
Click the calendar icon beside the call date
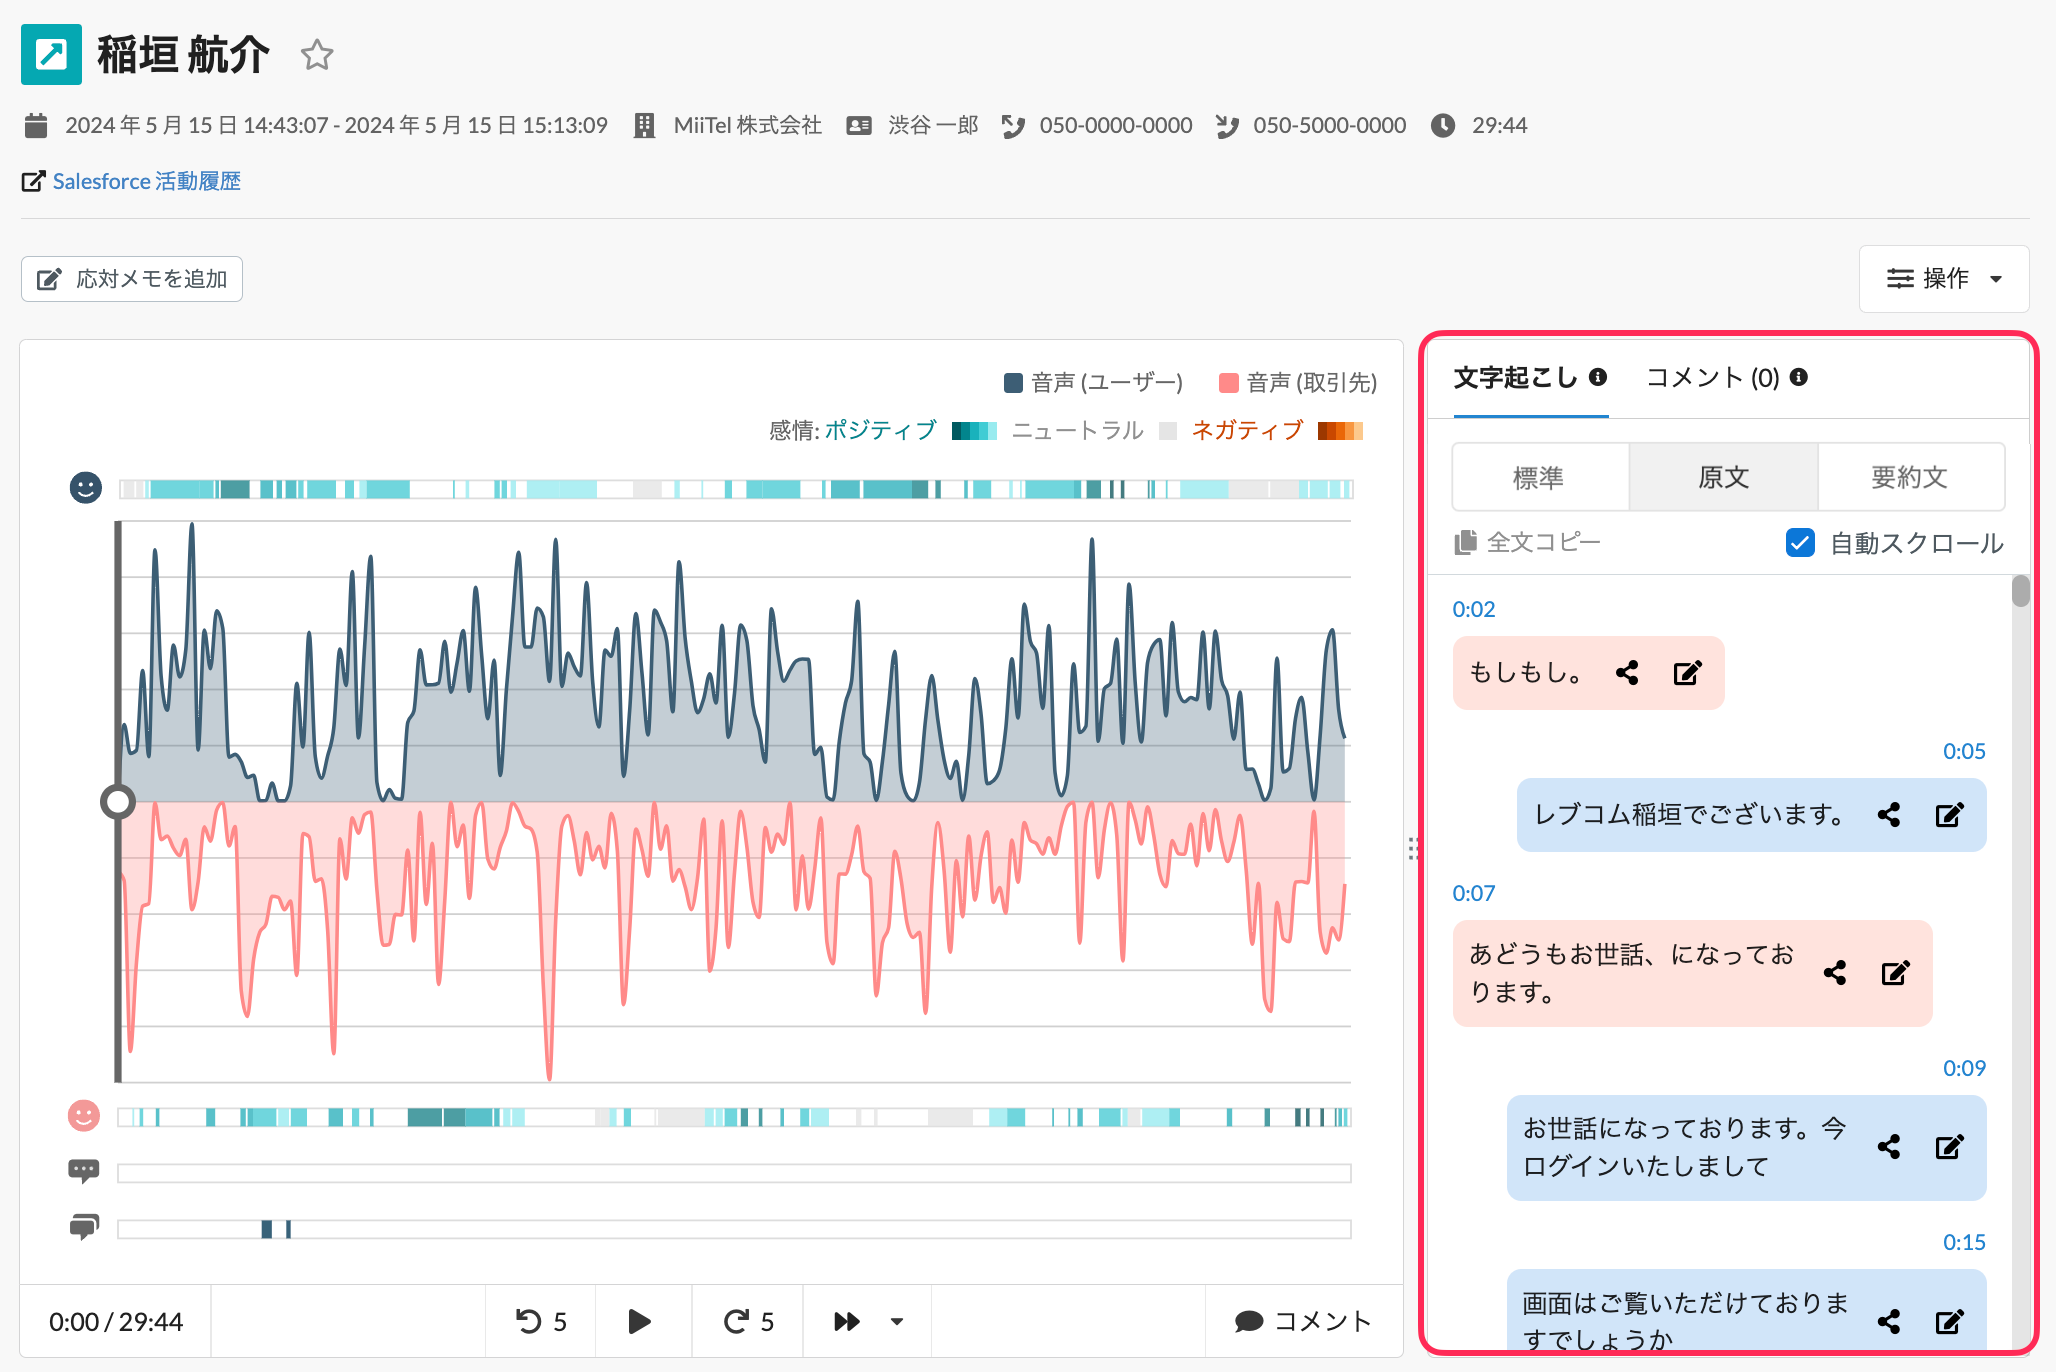36,126
